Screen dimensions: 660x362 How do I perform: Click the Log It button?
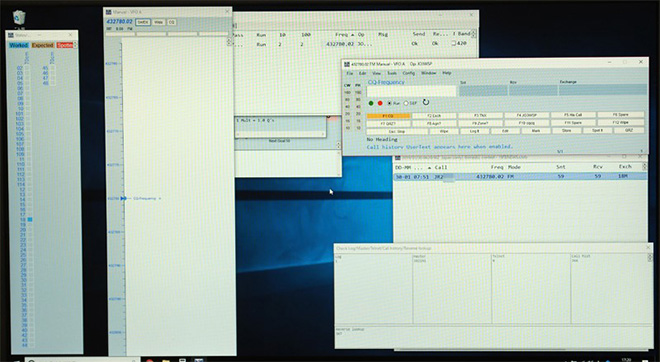(475, 131)
